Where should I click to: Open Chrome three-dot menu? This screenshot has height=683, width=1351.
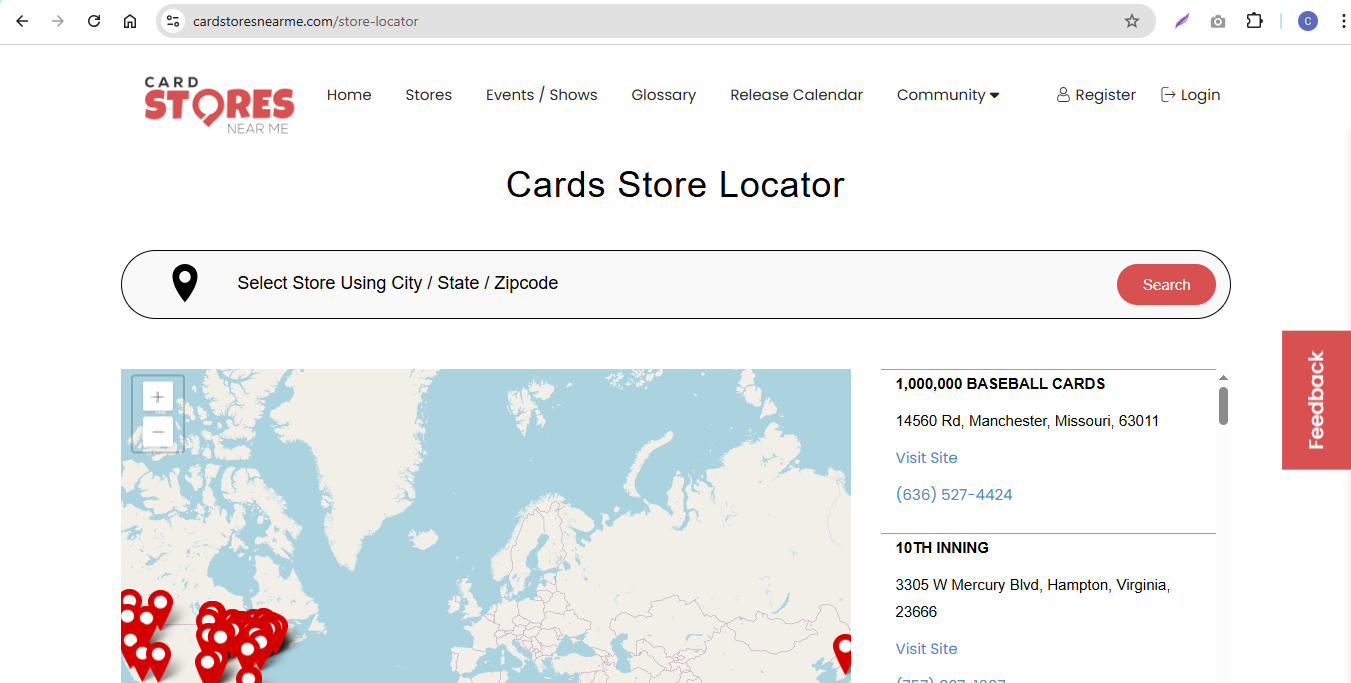point(1343,21)
